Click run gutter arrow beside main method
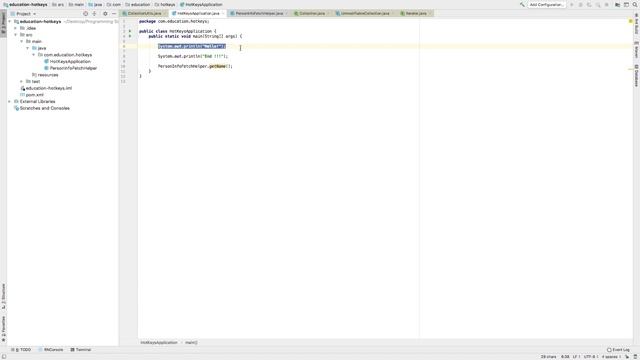640x360 pixels. click(x=130, y=36)
